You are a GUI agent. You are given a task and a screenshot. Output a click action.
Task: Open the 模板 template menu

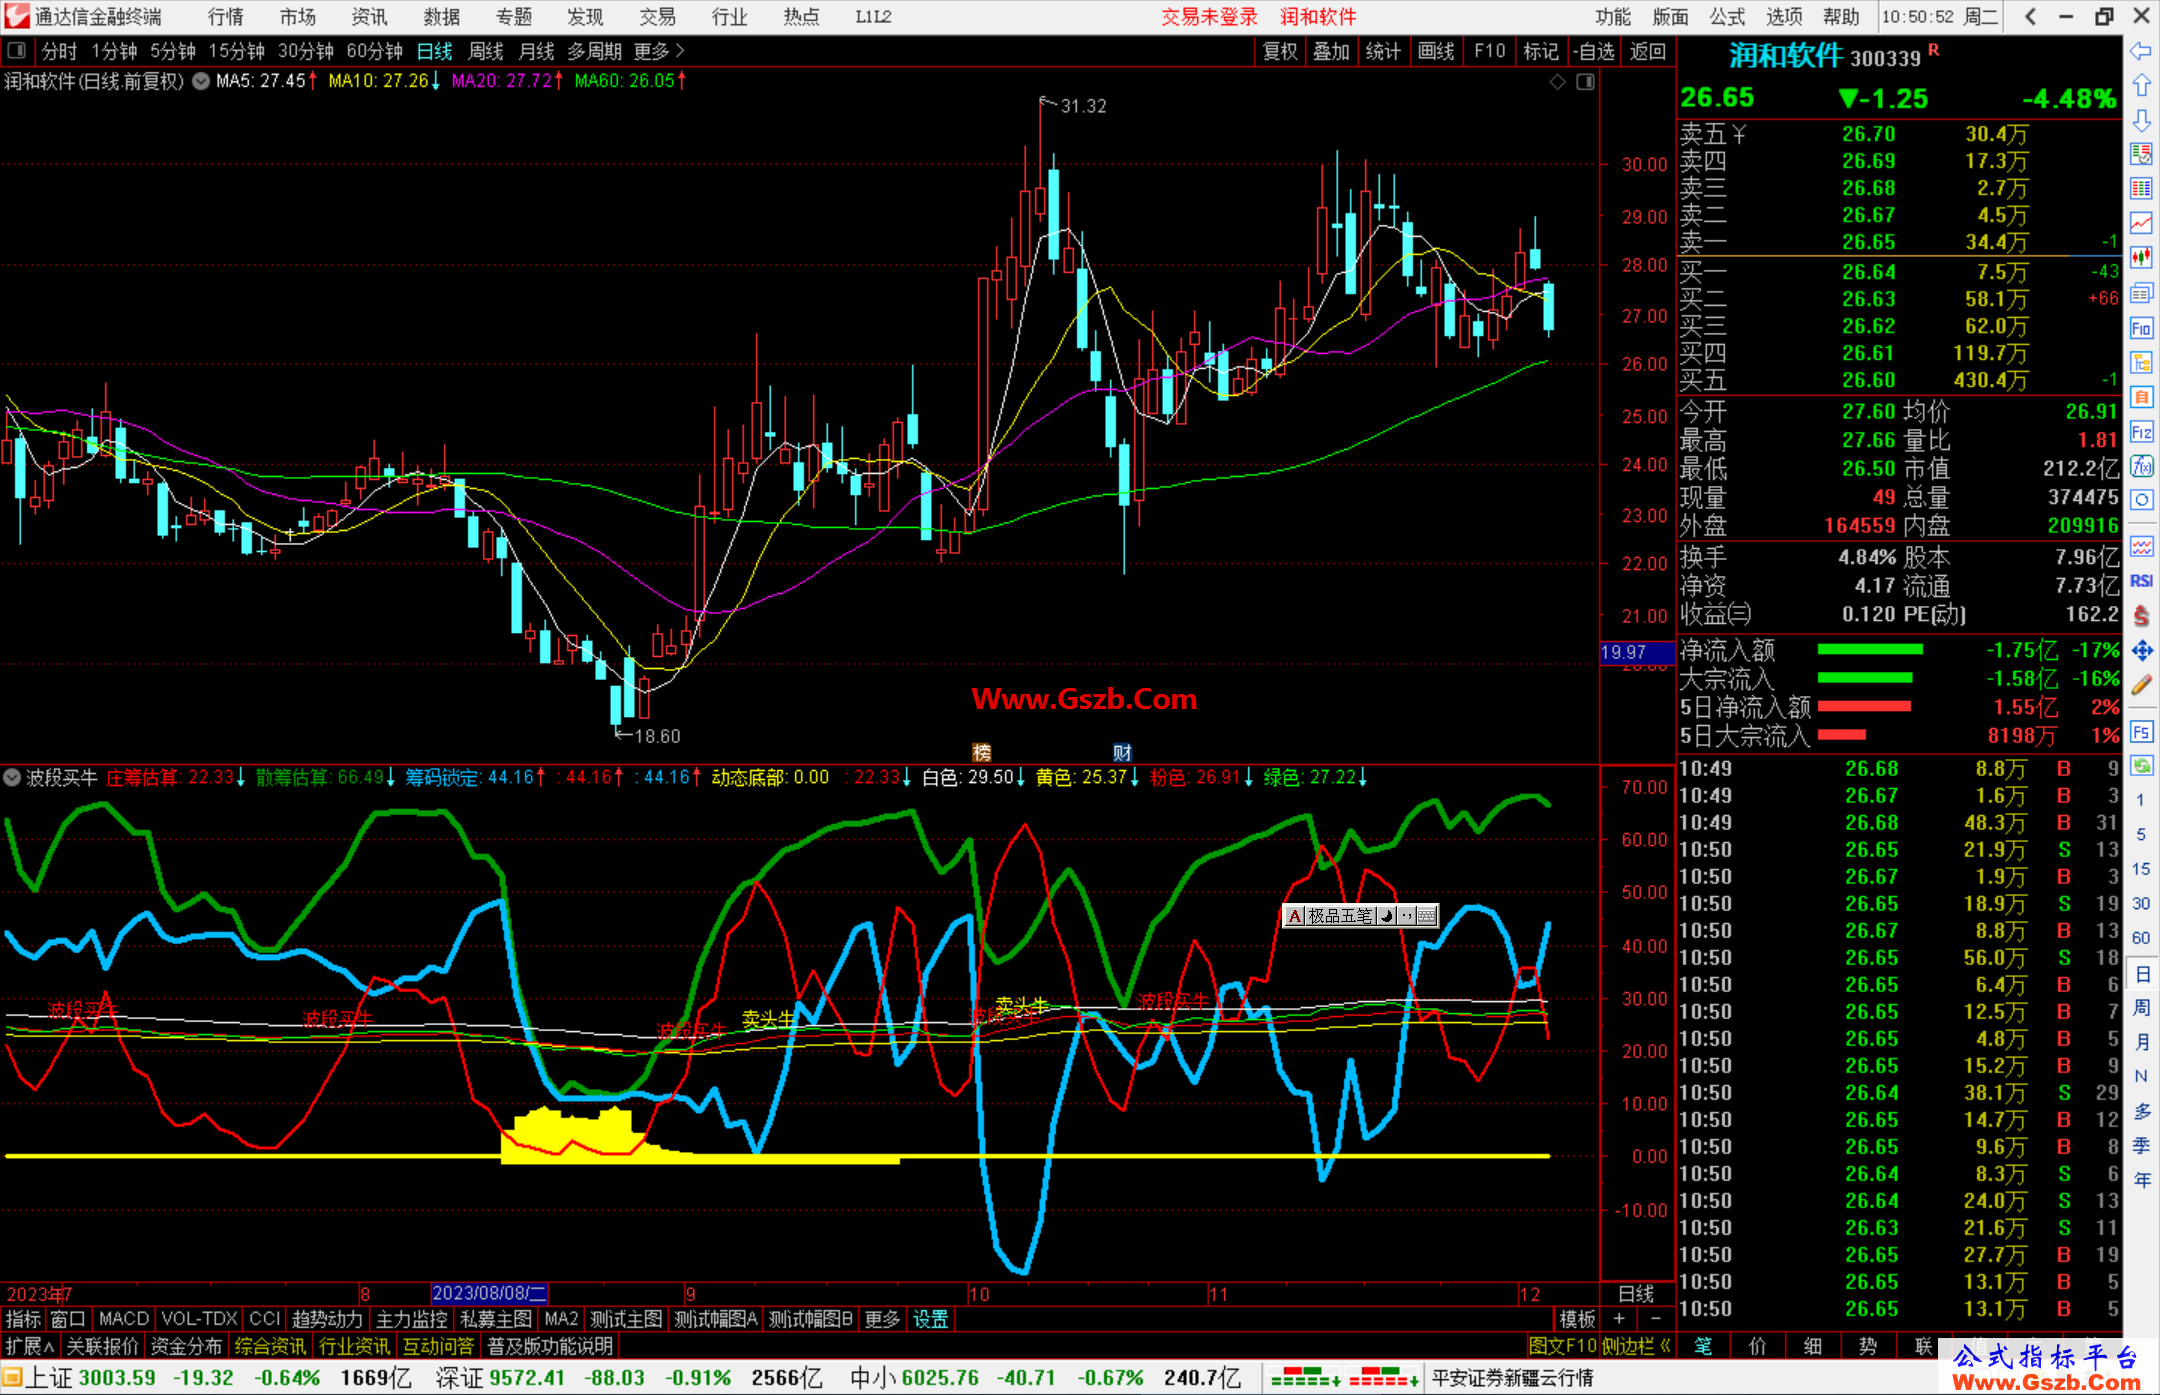[1578, 1319]
